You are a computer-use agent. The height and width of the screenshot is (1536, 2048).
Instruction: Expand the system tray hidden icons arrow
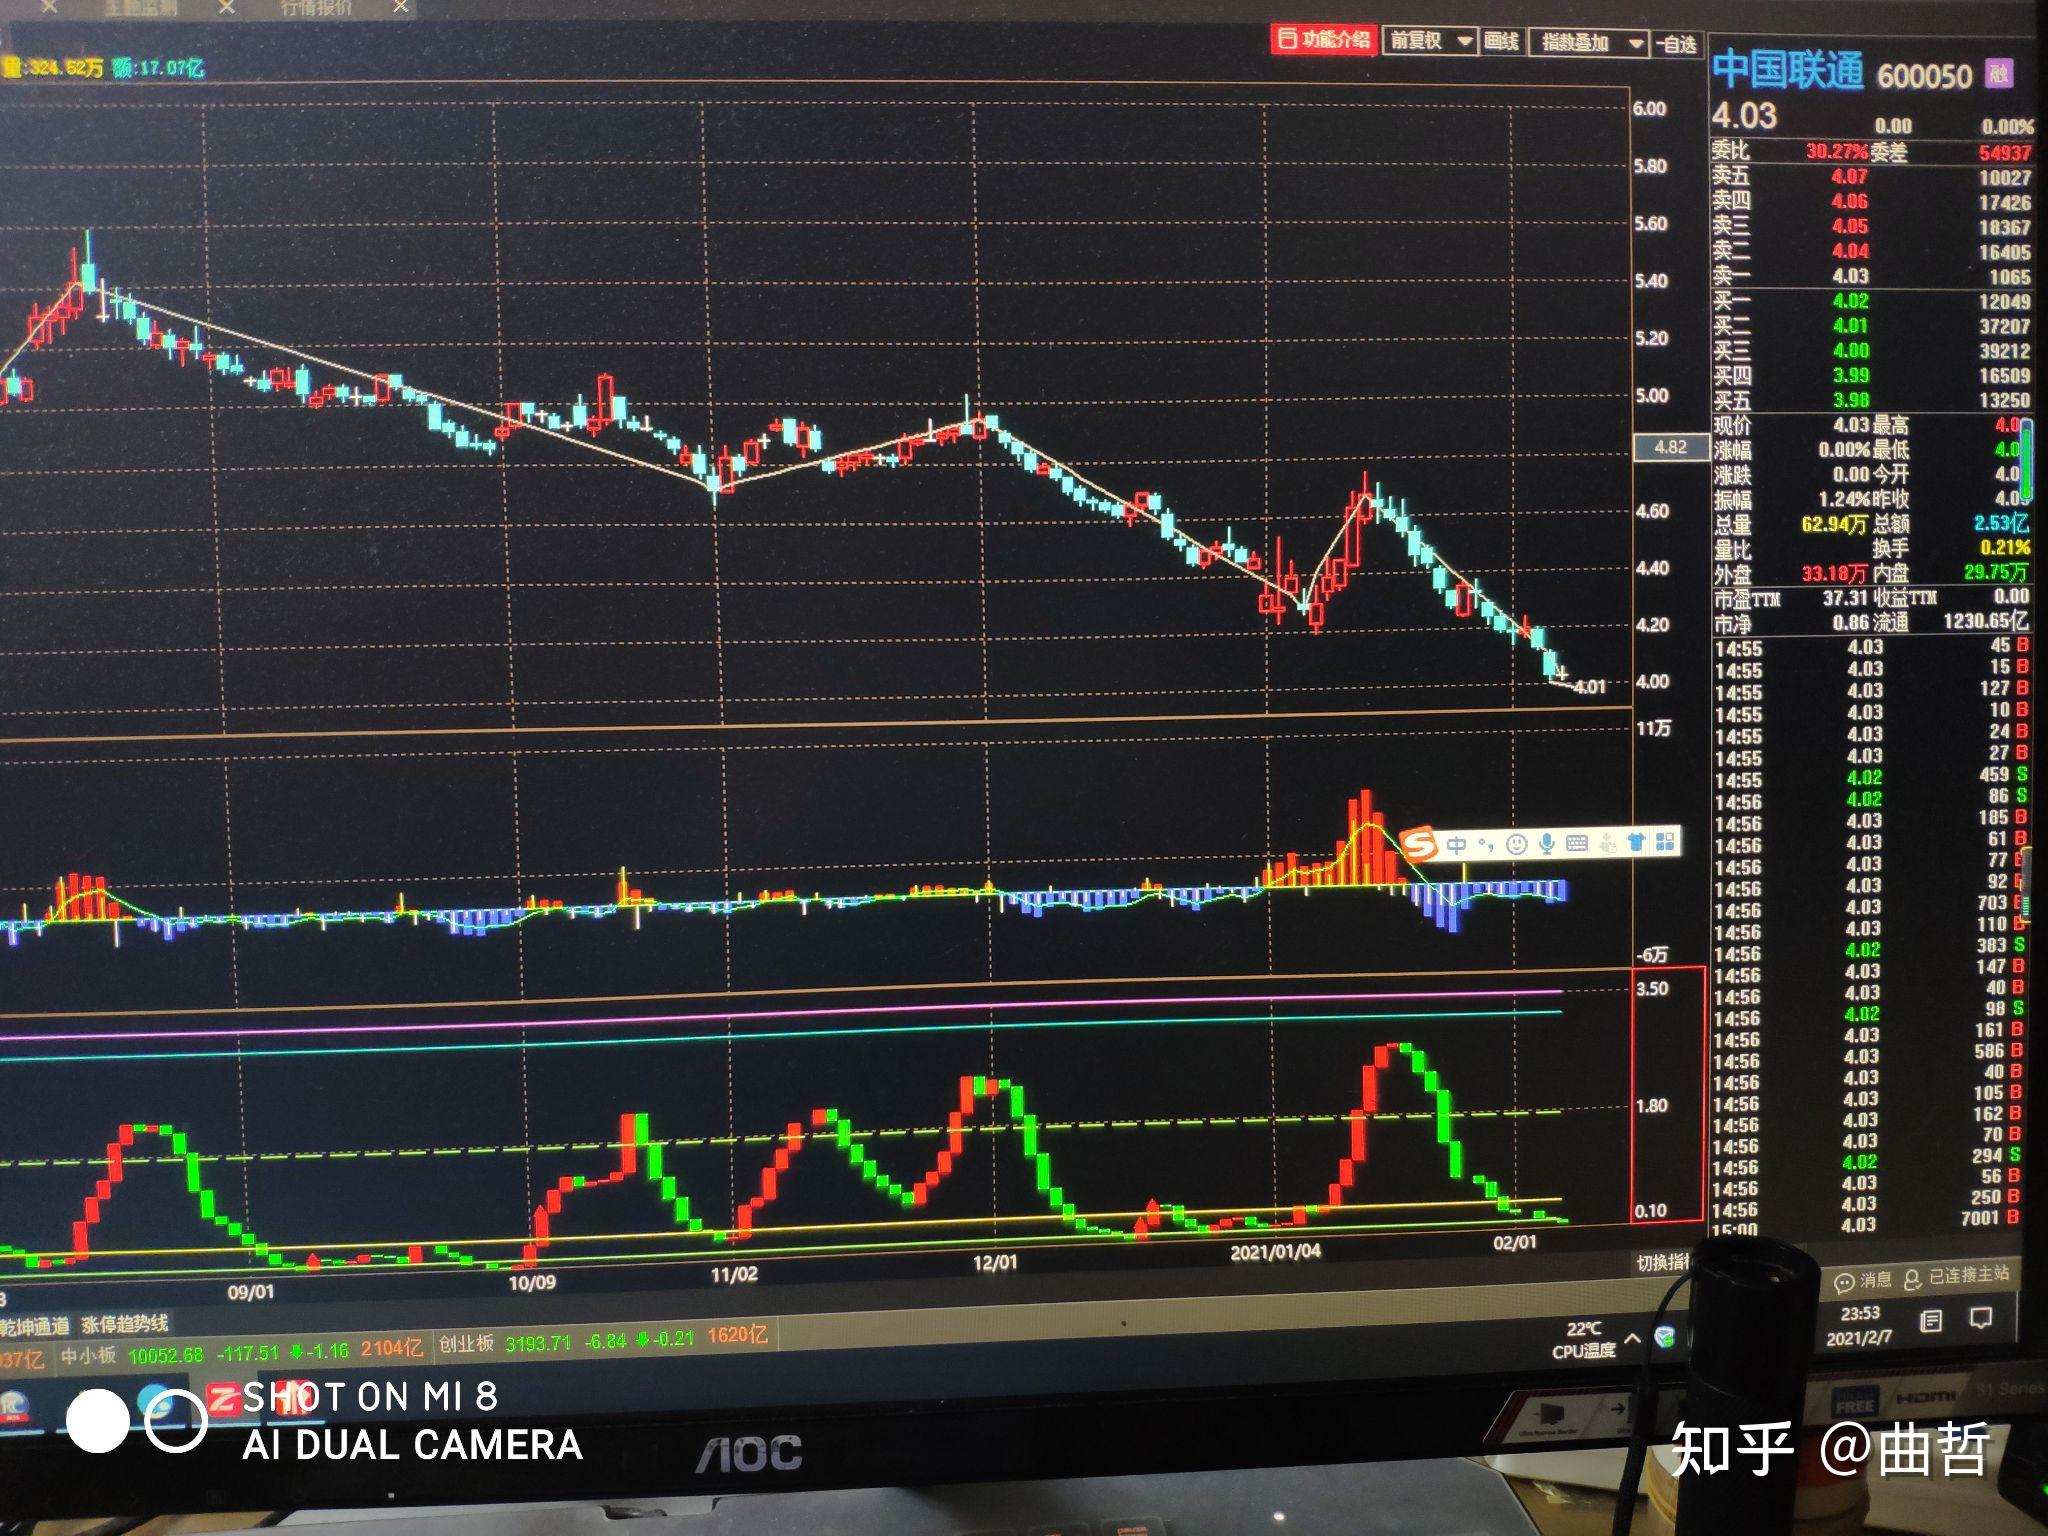pos(1633,1338)
